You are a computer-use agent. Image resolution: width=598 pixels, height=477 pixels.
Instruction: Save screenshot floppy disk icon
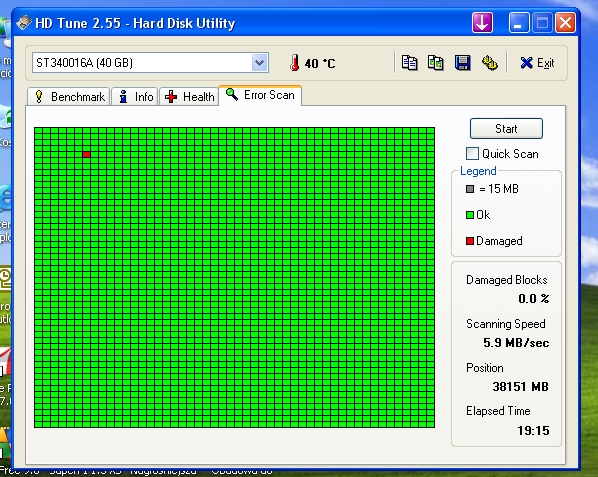462,63
